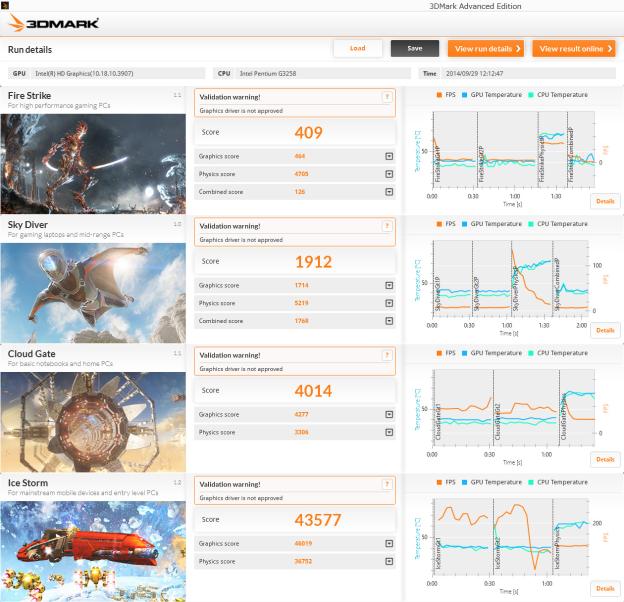Click the Cloud Gate preview image
This screenshot has width=624, height=602.
(93, 422)
